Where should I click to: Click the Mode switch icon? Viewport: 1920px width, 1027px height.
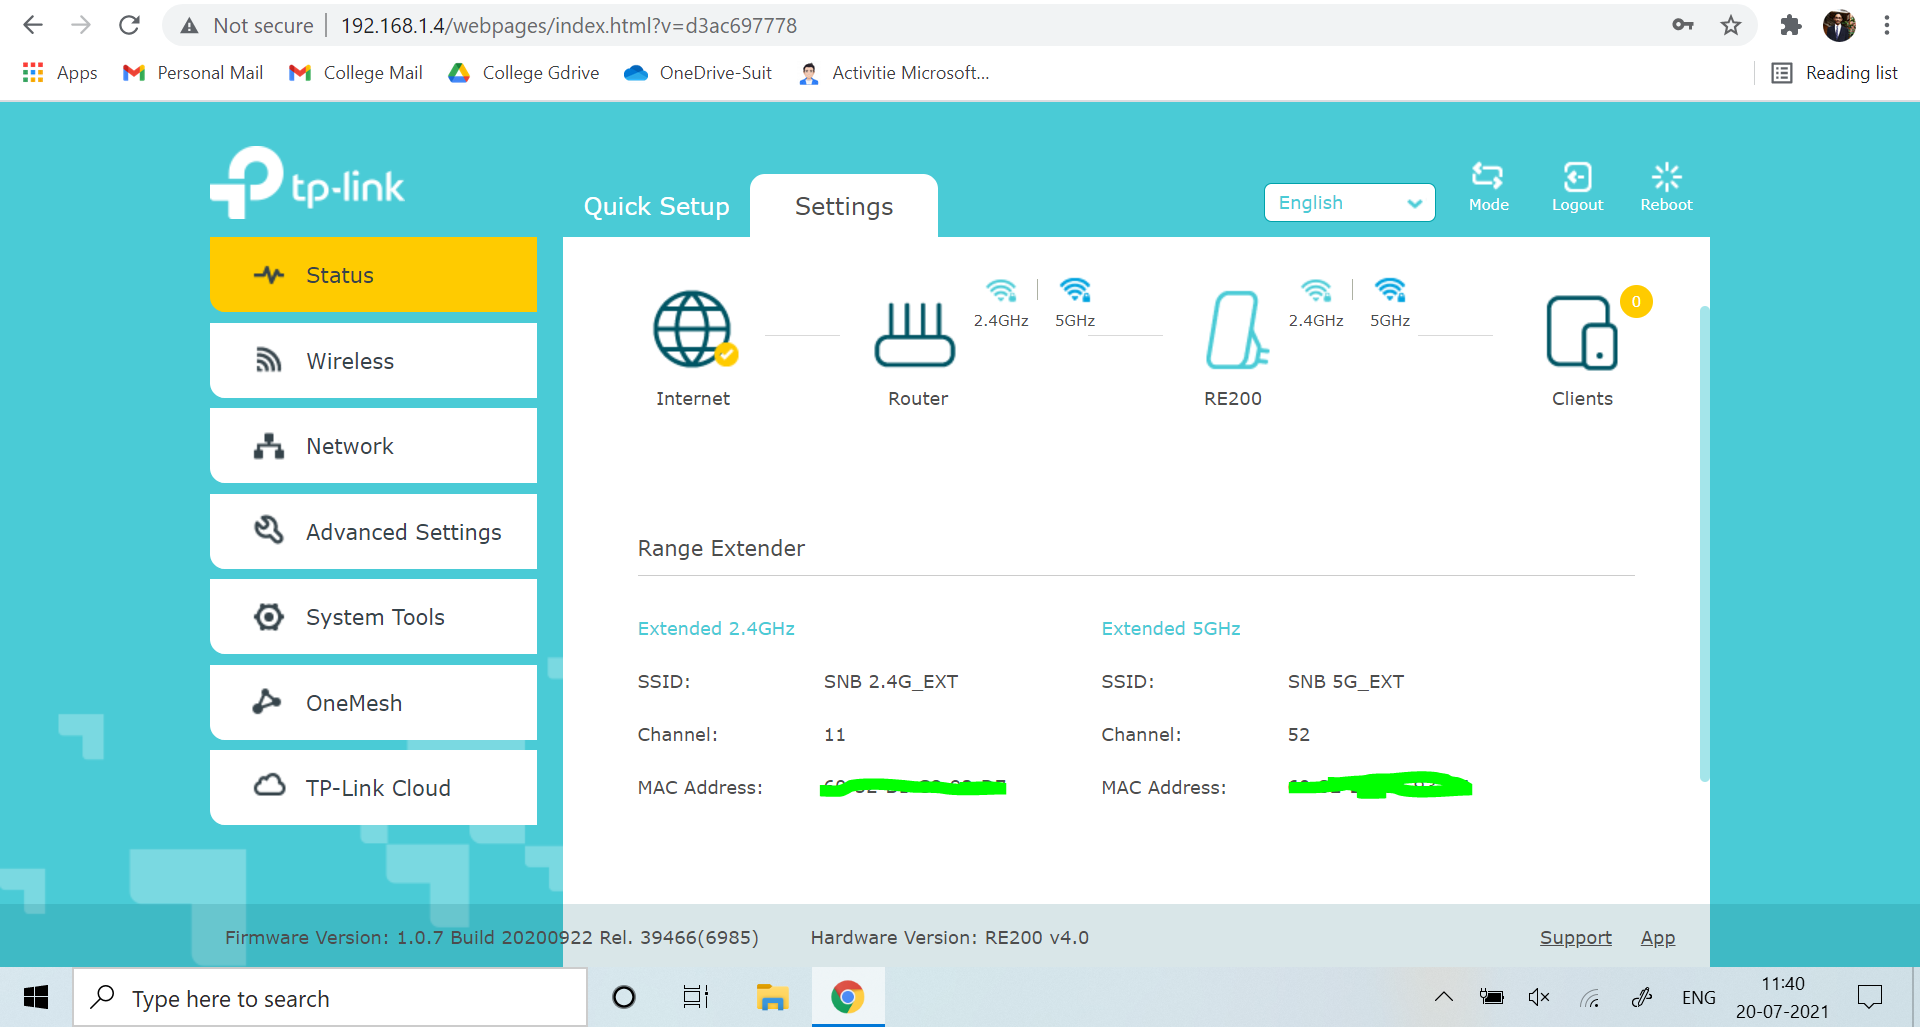coord(1487,178)
